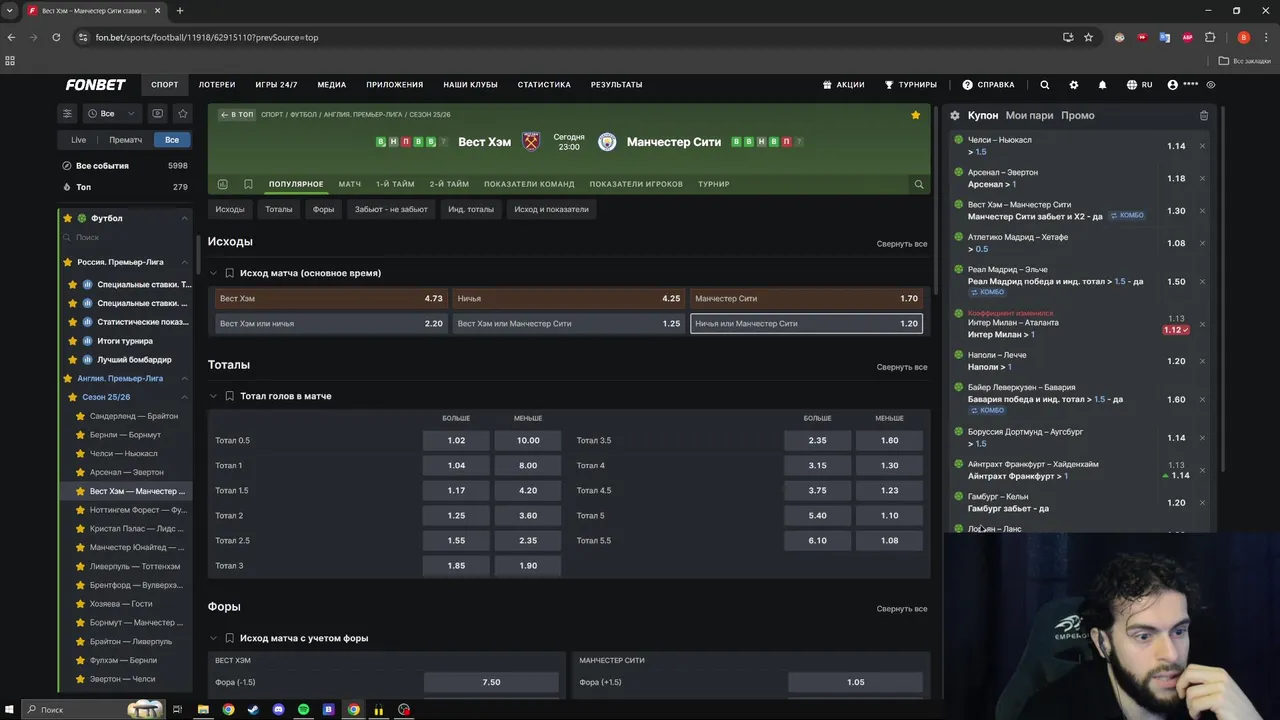Open match statistics chart icon
Viewport: 1280px width, 720px height.
222,184
